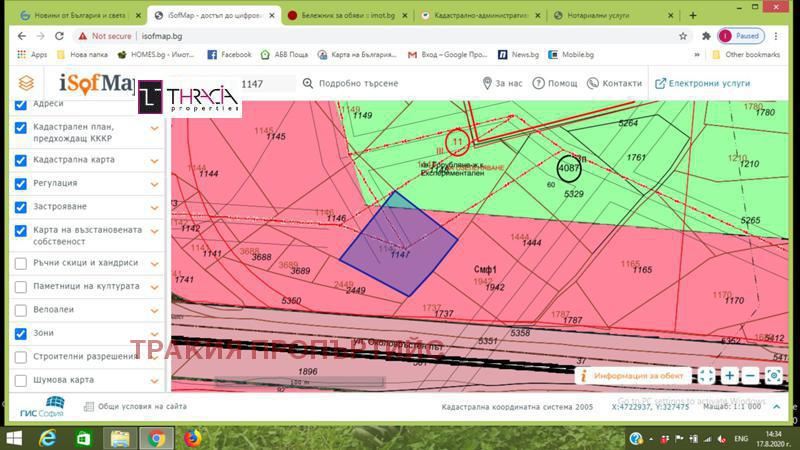Click the Not secure warning icon

click(x=82, y=36)
